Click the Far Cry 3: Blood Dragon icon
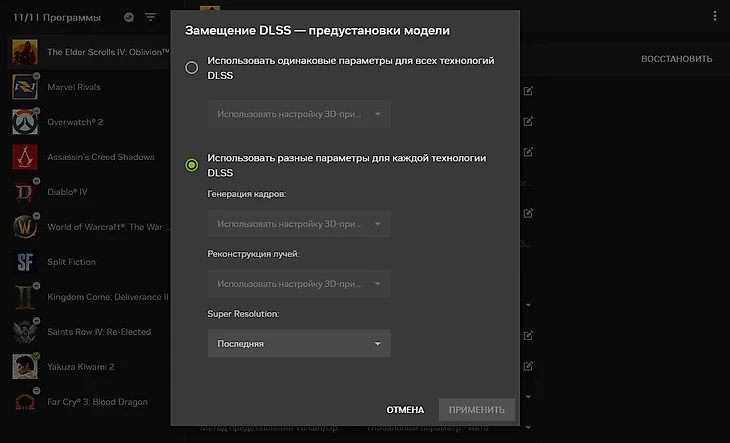730x443 pixels. point(25,402)
